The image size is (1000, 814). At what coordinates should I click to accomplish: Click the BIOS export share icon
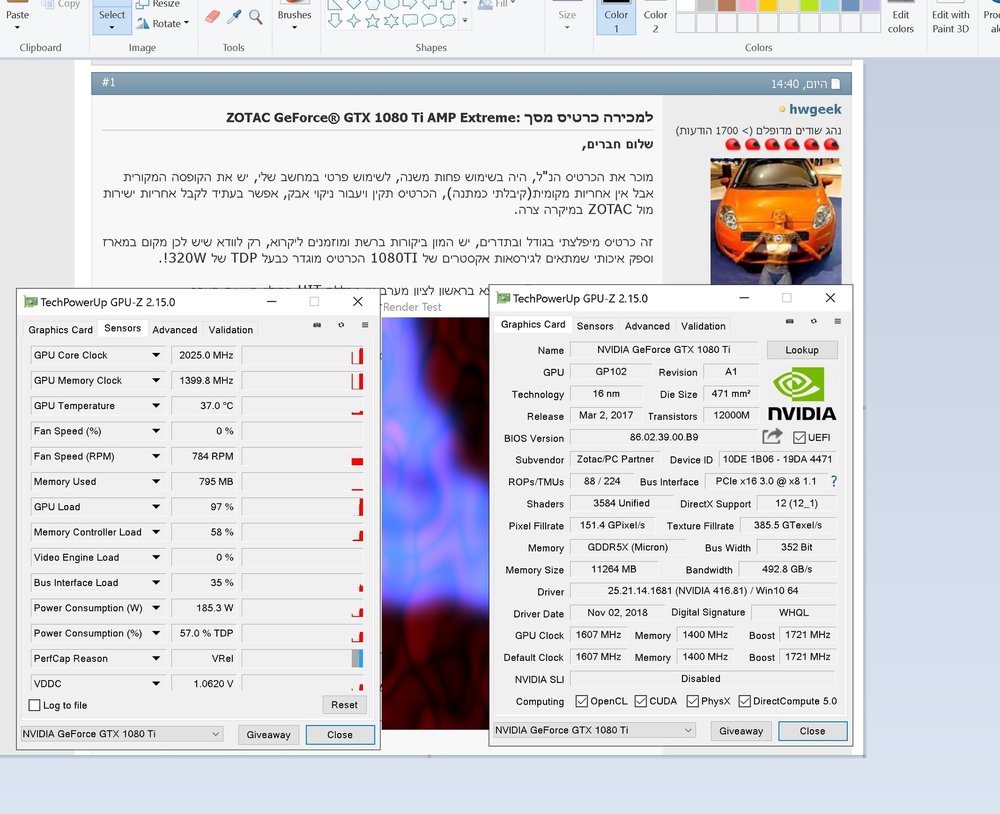[x=772, y=437]
